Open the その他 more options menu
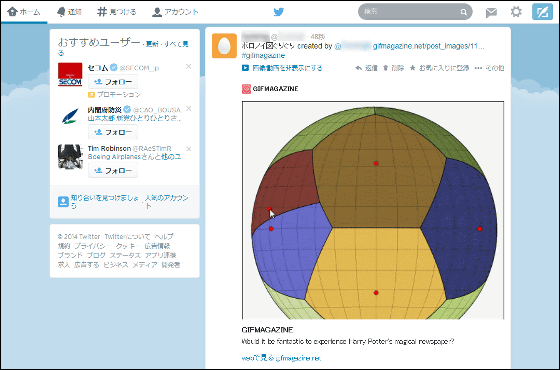 click(x=489, y=68)
